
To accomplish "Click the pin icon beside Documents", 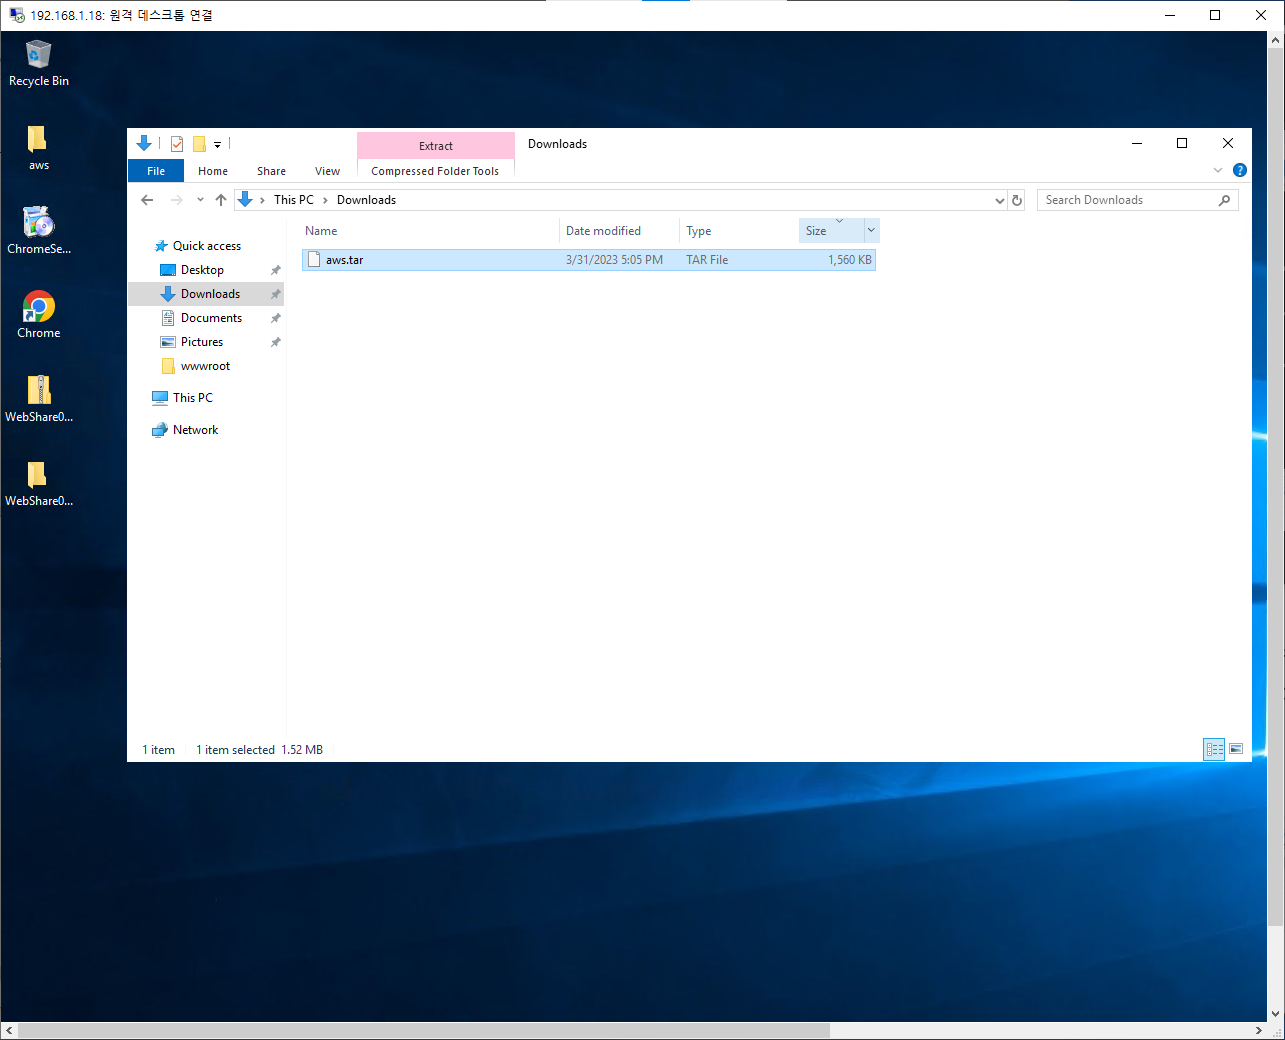I will pyautogui.click(x=275, y=318).
